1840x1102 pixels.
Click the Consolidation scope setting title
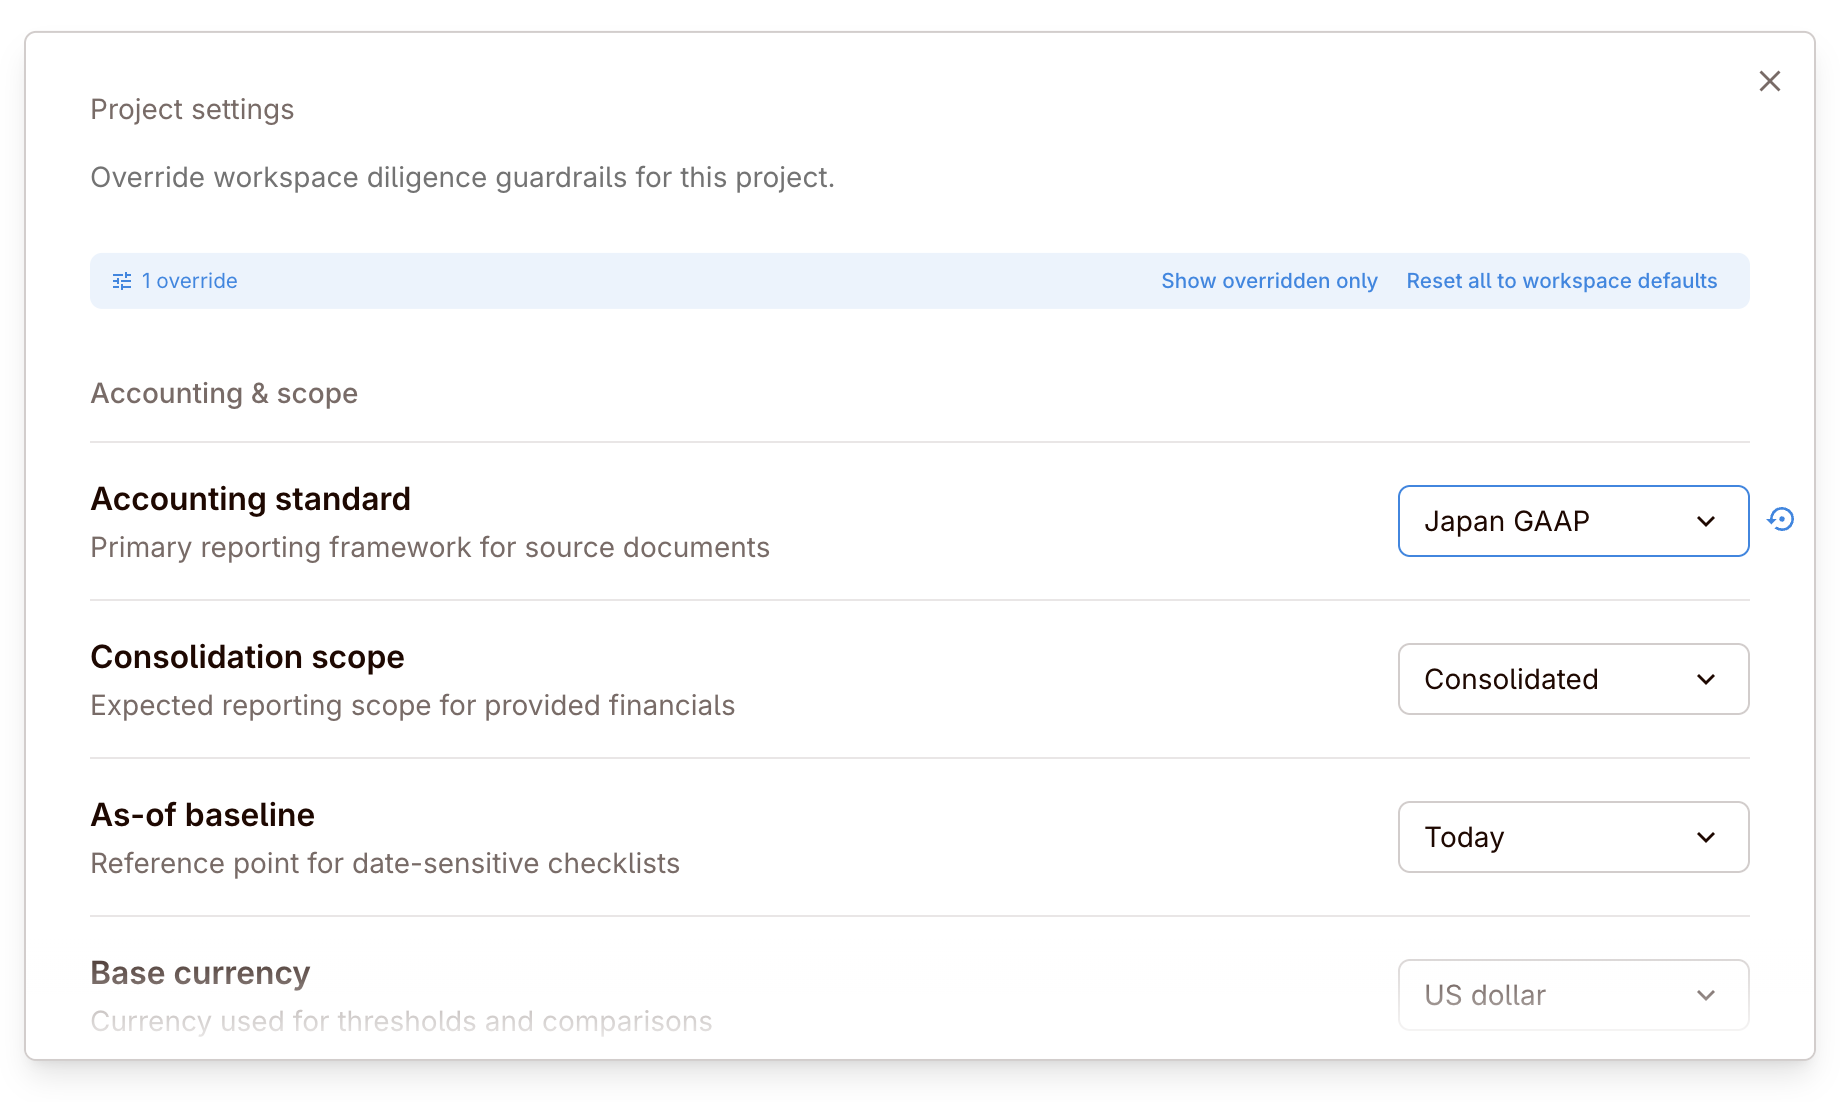pos(248,657)
